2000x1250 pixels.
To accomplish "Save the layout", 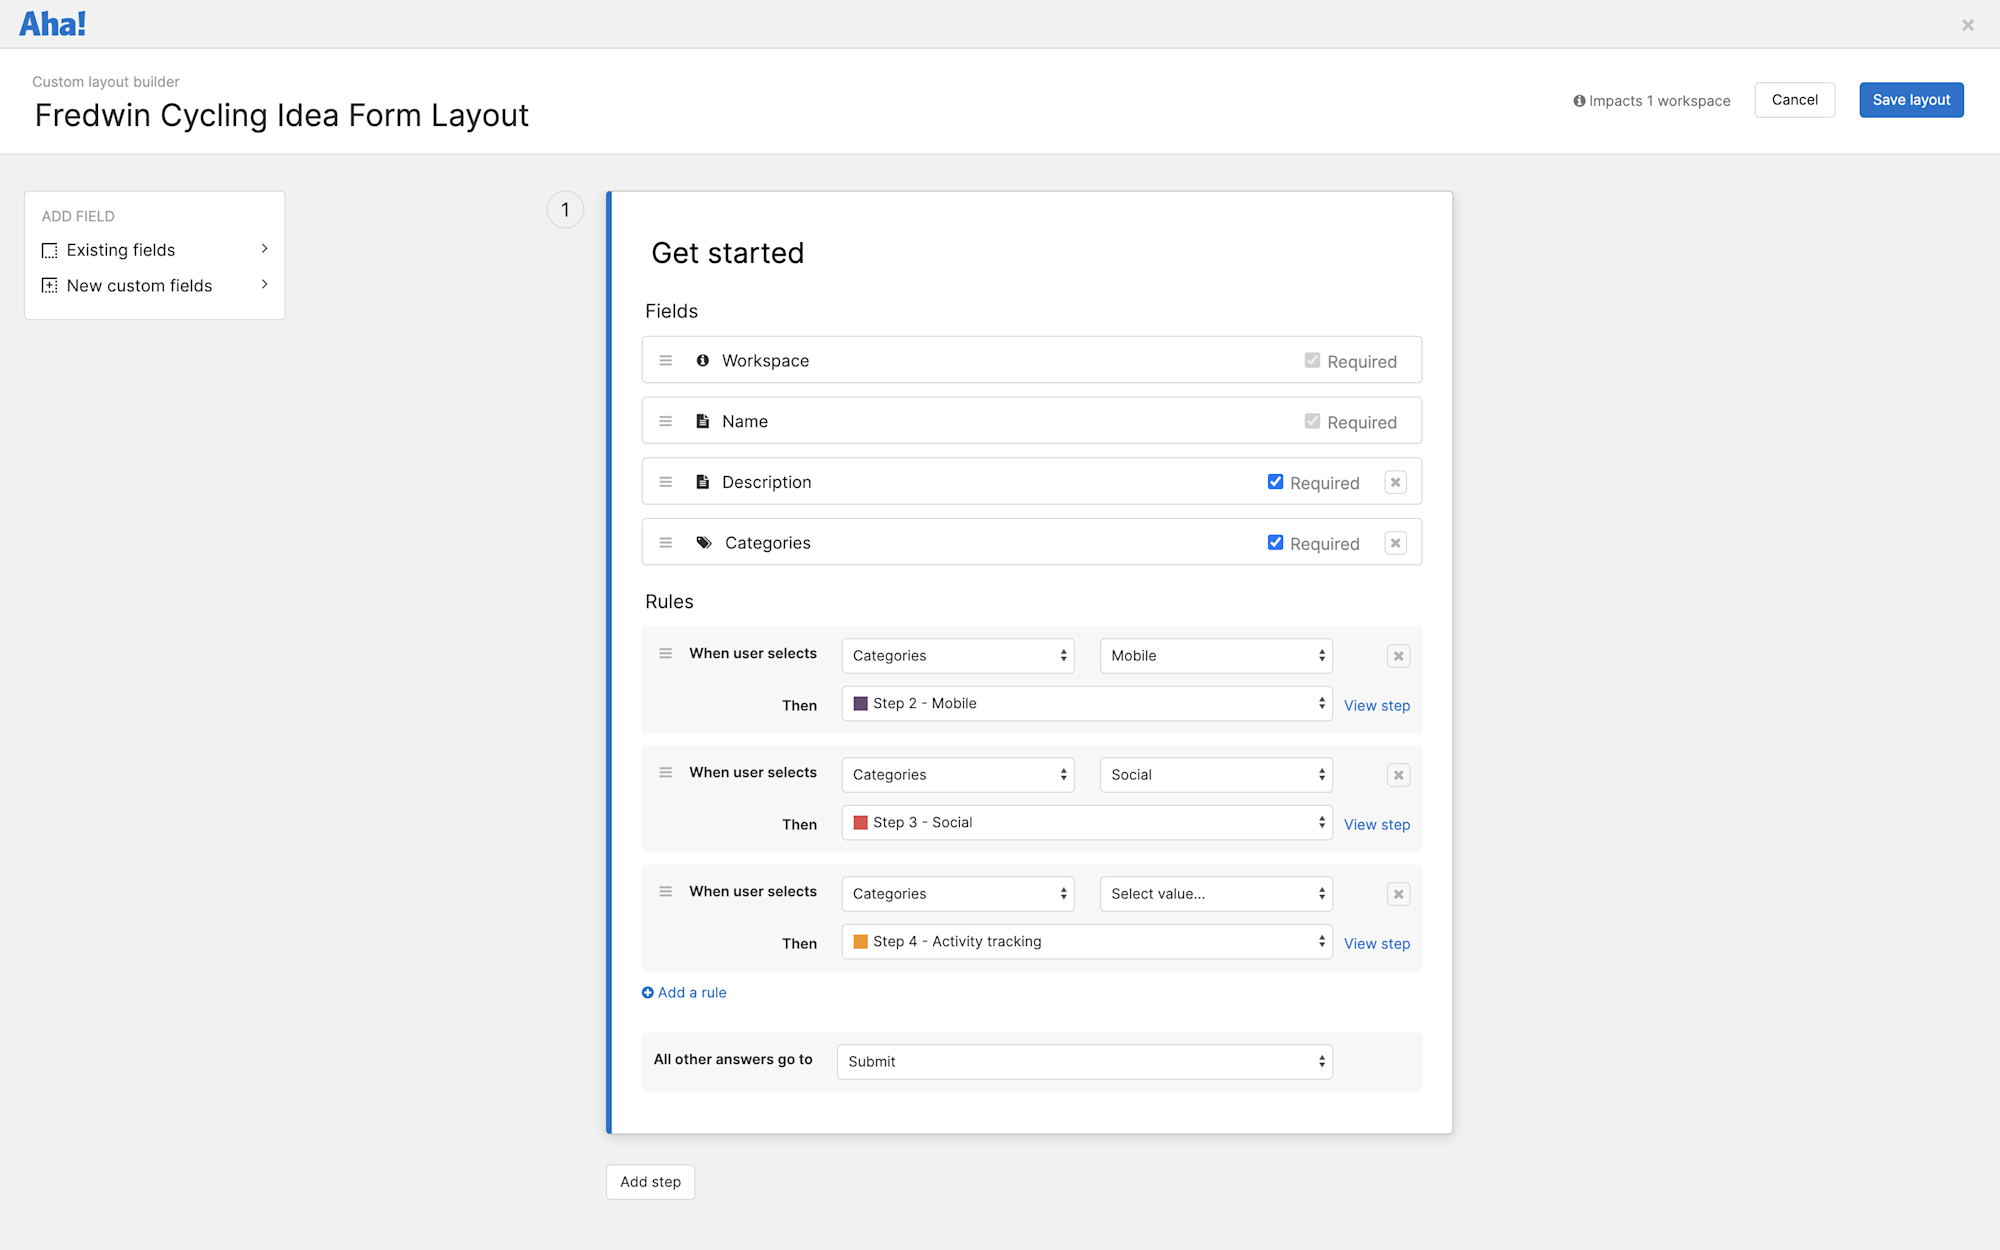I will point(1910,99).
